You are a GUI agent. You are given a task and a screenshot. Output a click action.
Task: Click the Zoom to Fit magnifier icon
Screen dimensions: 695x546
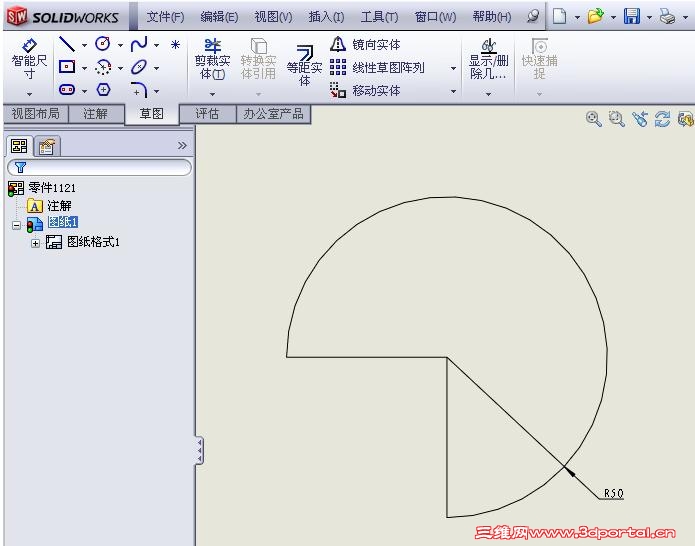click(593, 119)
